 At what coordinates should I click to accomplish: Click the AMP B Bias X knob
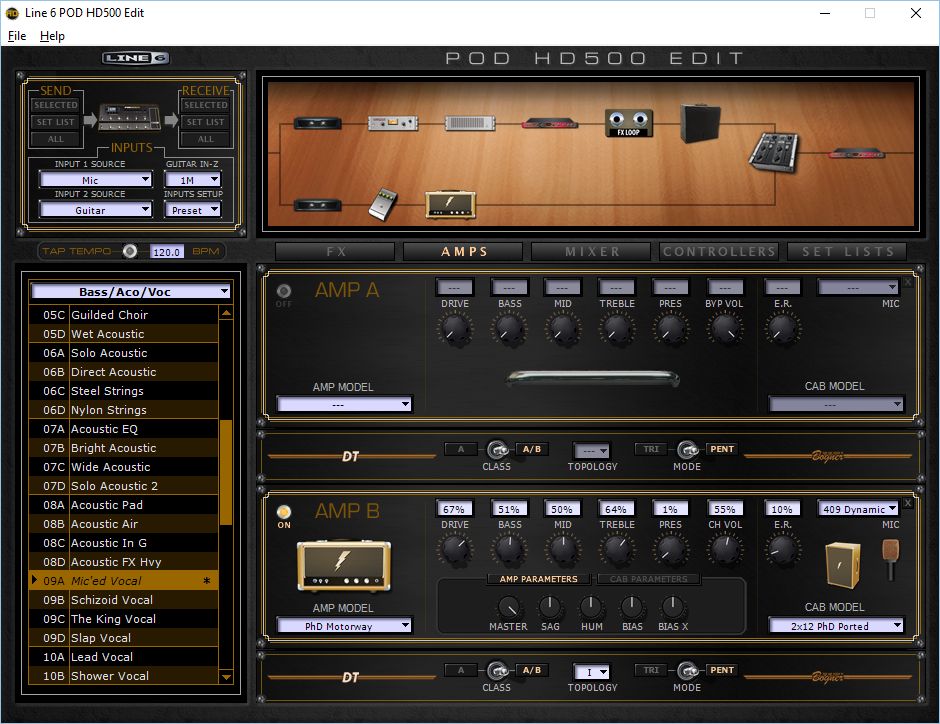click(673, 607)
